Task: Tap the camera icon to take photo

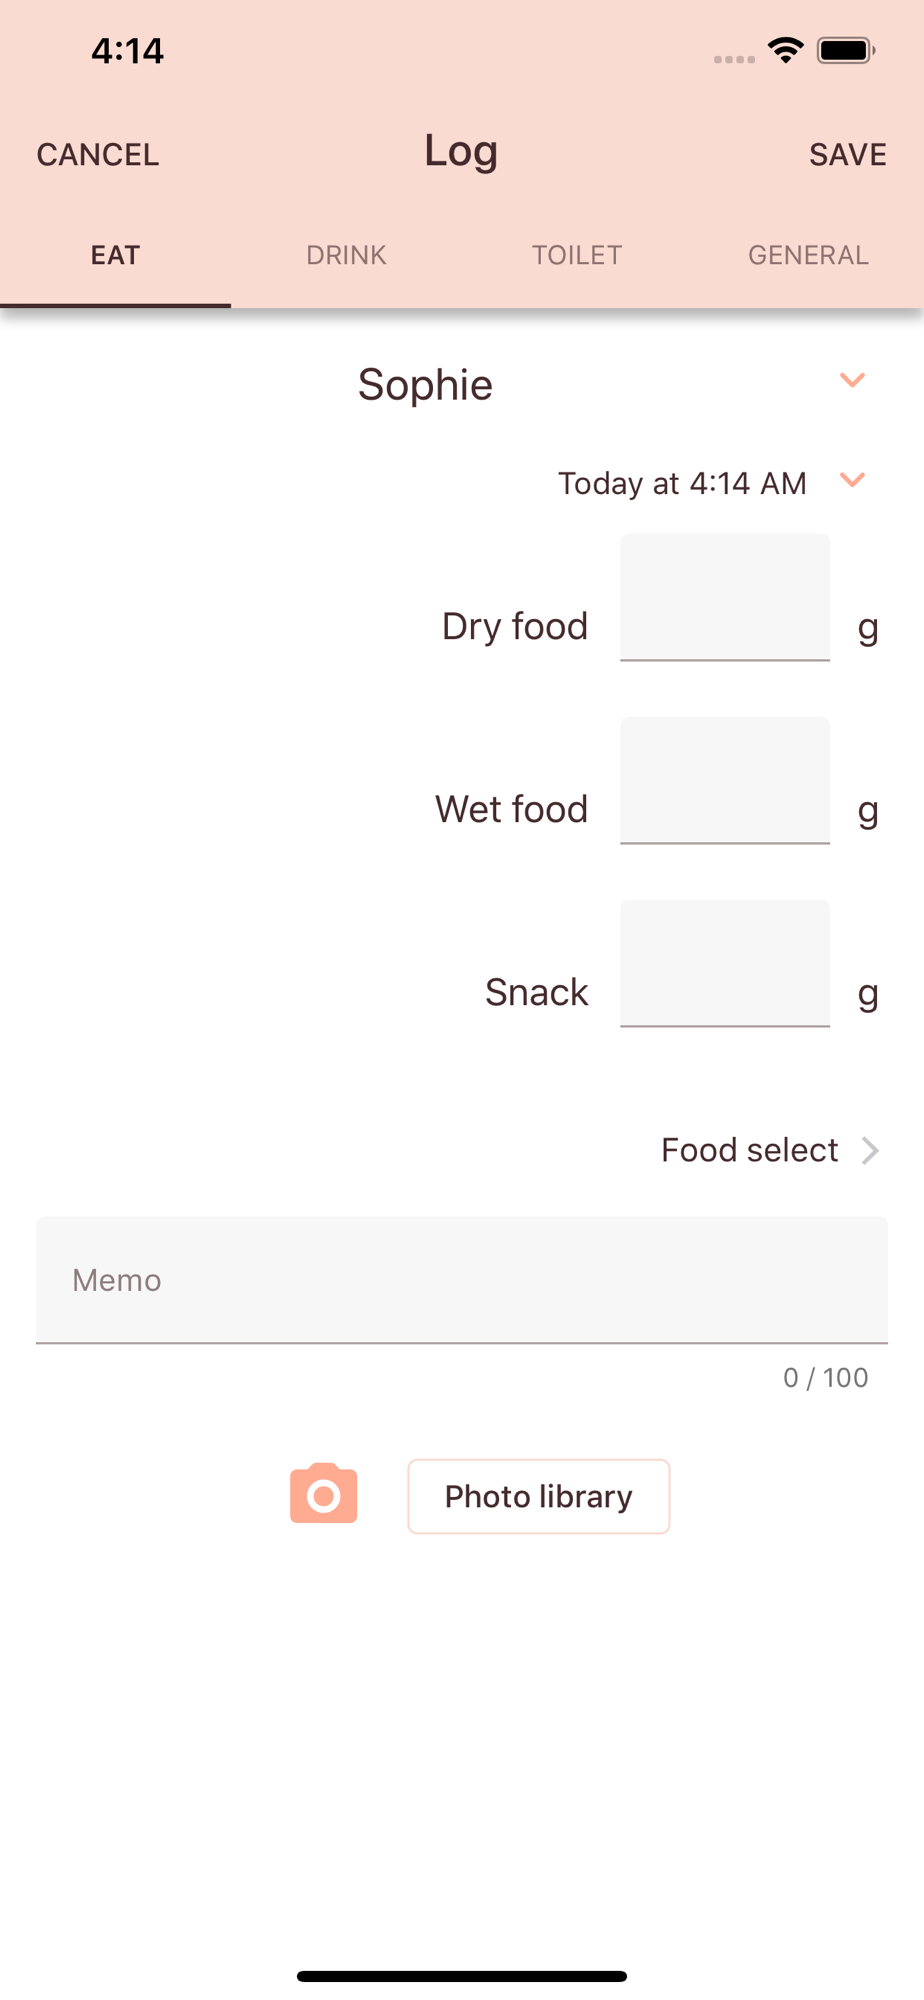Action: point(323,1494)
